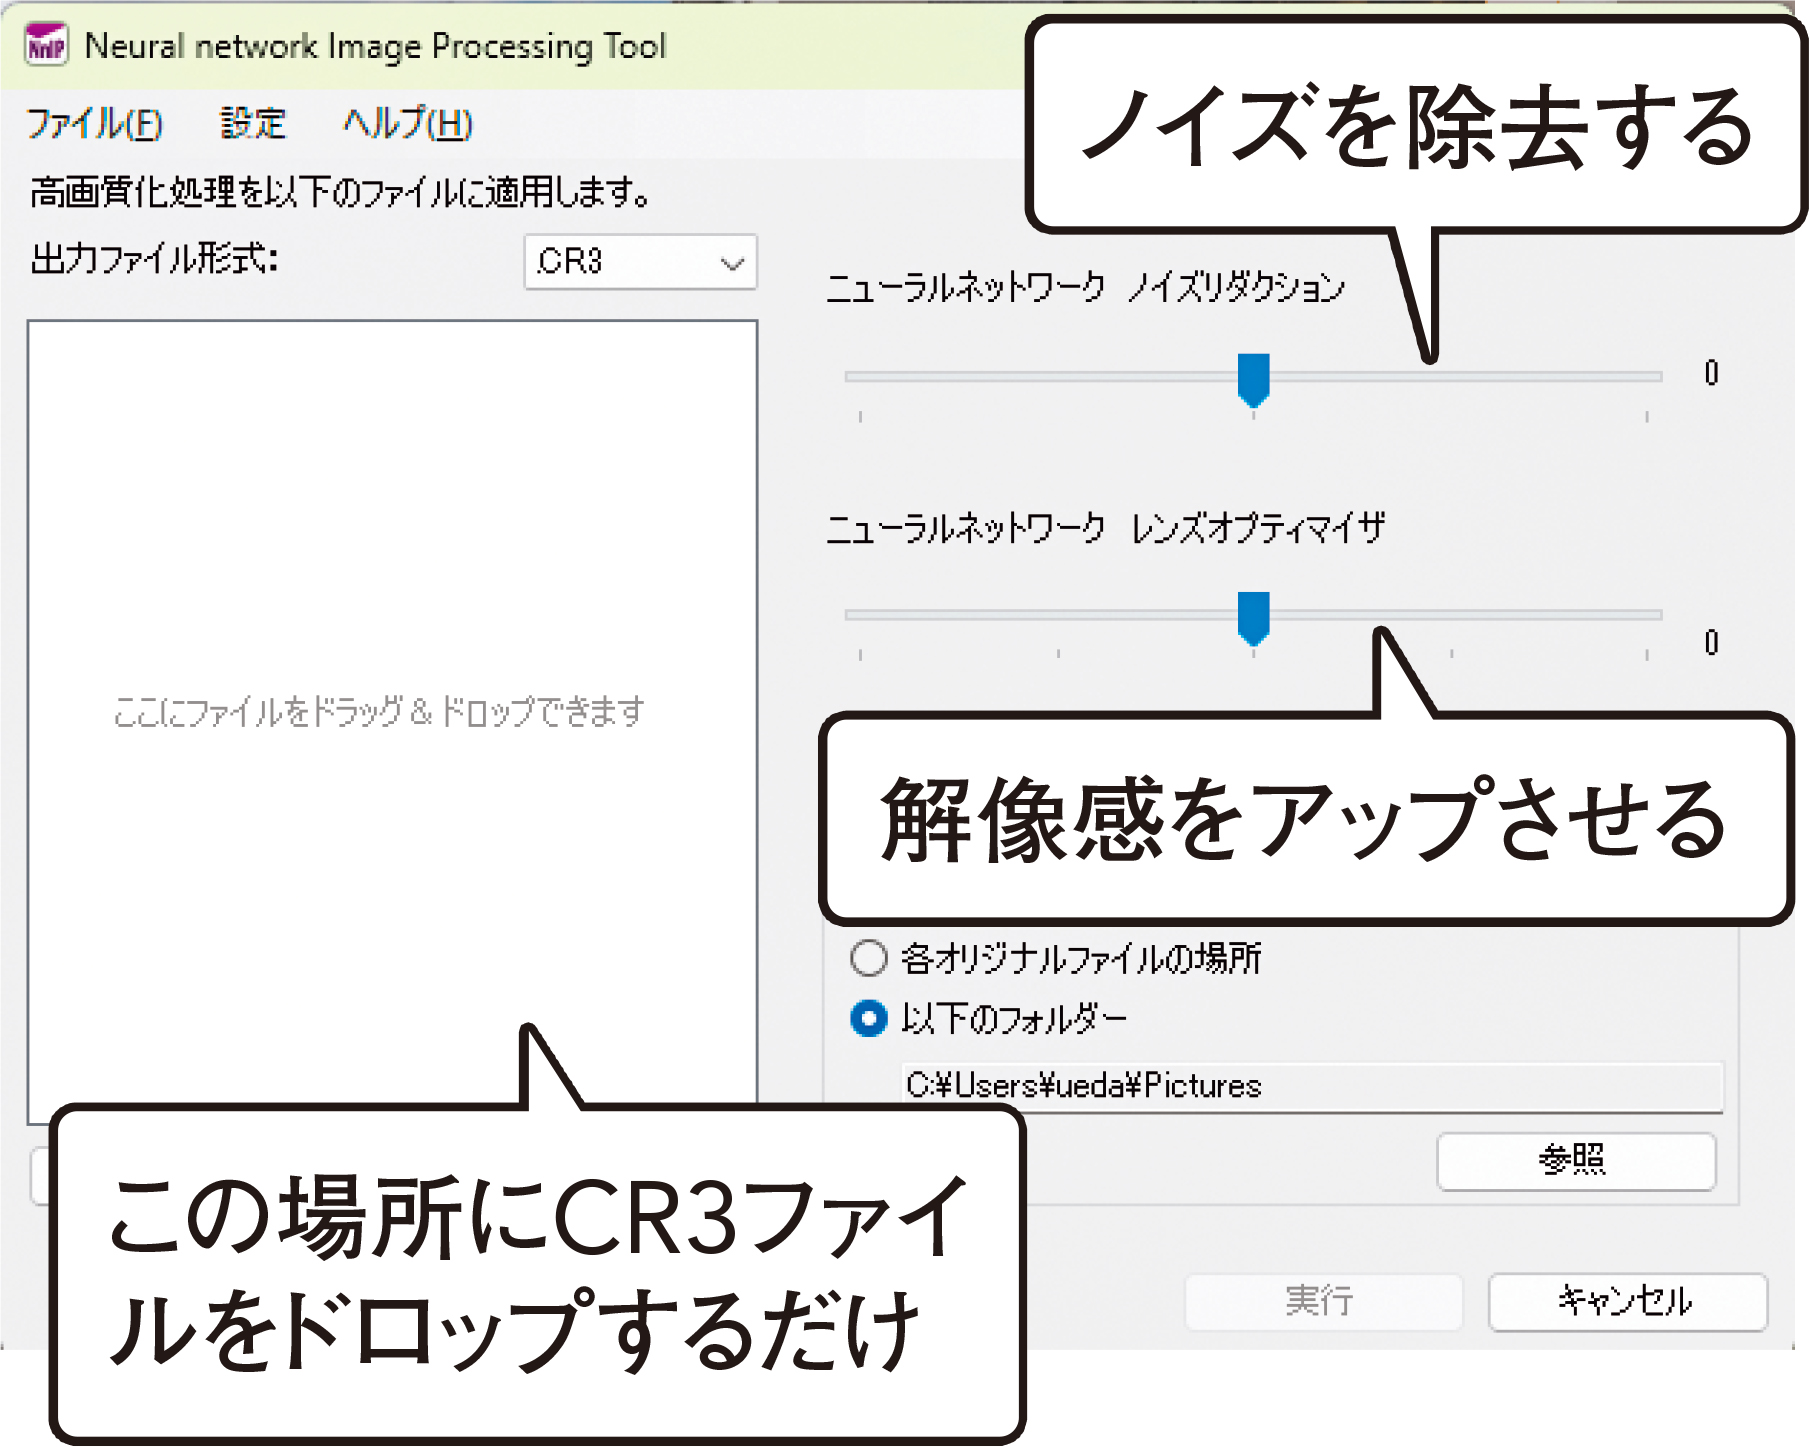Open the ヘルプ(H) menu
The height and width of the screenshot is (1447, 1809).
point(407,124)
